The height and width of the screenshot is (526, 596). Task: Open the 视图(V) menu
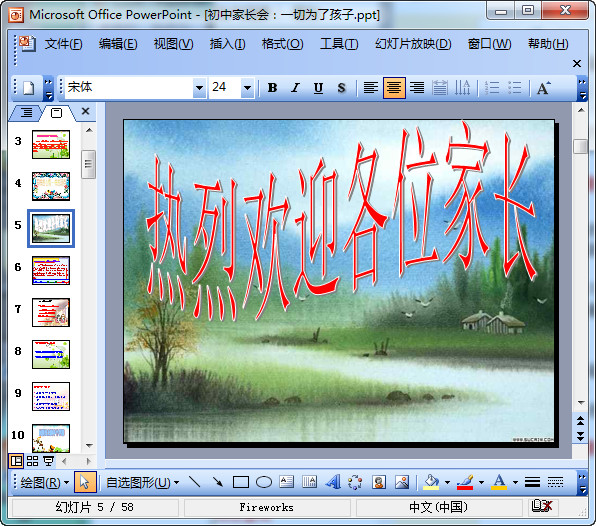click(173, 44)
